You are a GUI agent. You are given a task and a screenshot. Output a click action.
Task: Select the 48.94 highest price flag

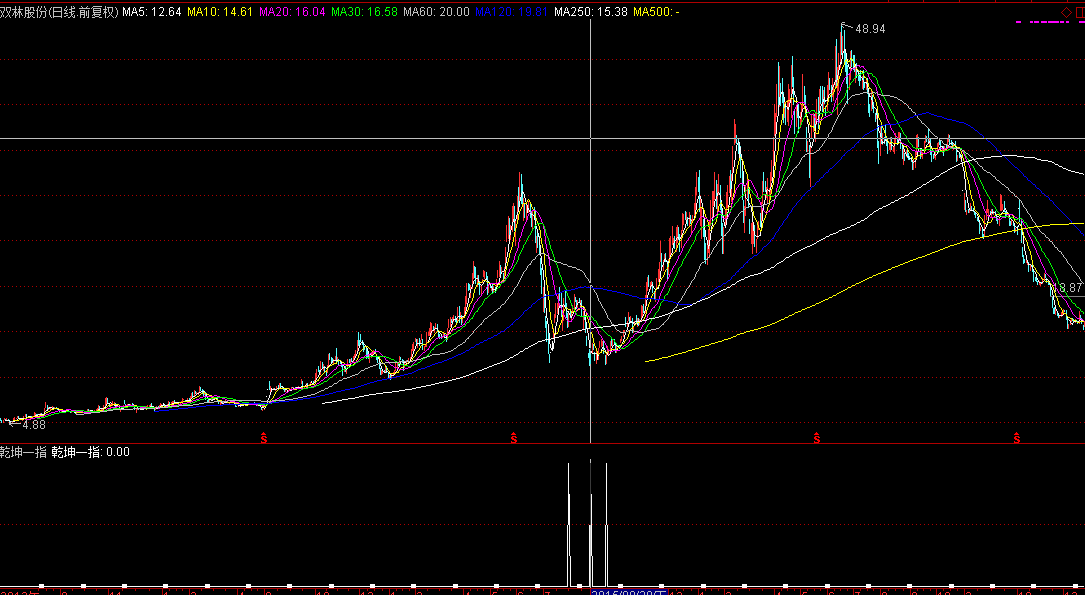pyautogui.click(x=869, y=30)
